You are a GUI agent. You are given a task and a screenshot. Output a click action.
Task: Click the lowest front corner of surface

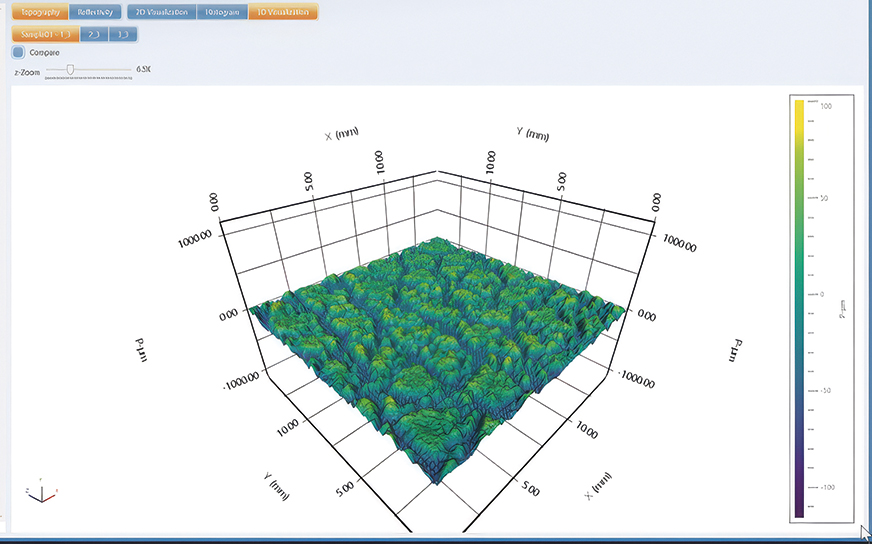[437, 481]
